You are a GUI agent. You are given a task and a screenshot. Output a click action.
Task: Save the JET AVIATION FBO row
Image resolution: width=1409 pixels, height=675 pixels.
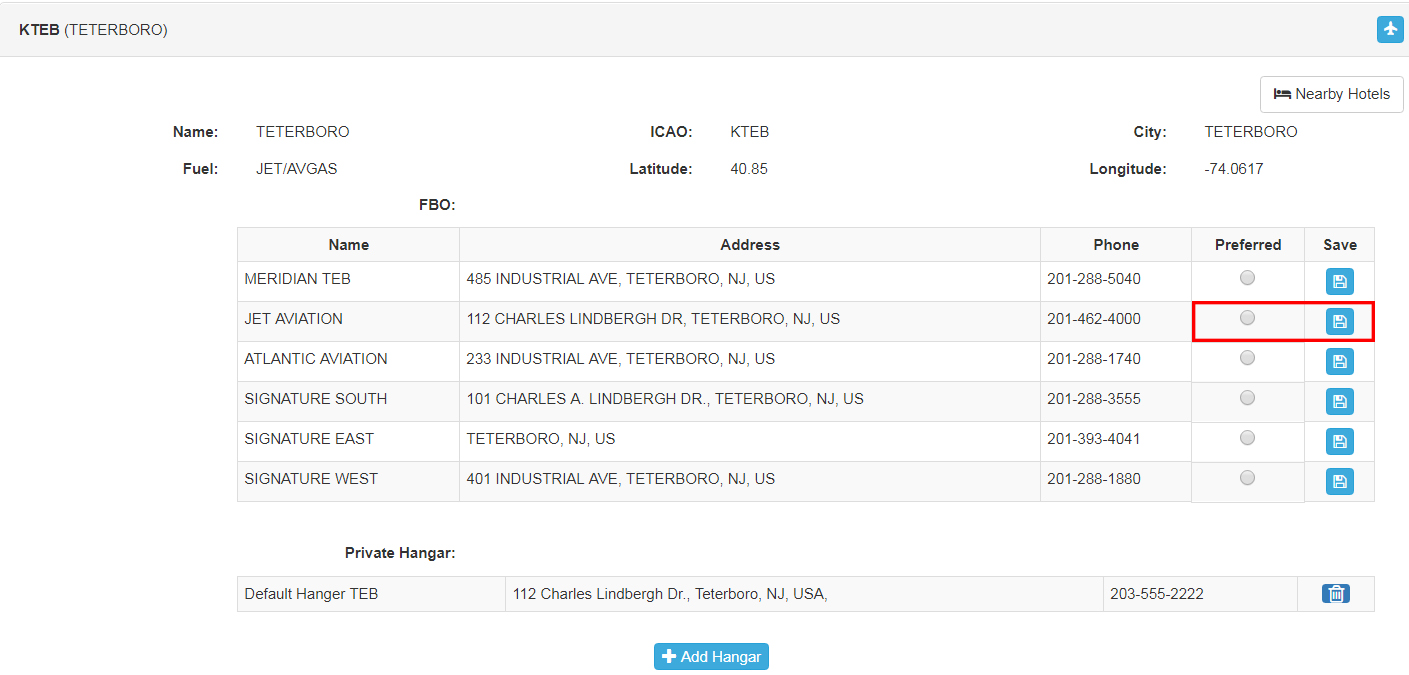(1340, 322)
